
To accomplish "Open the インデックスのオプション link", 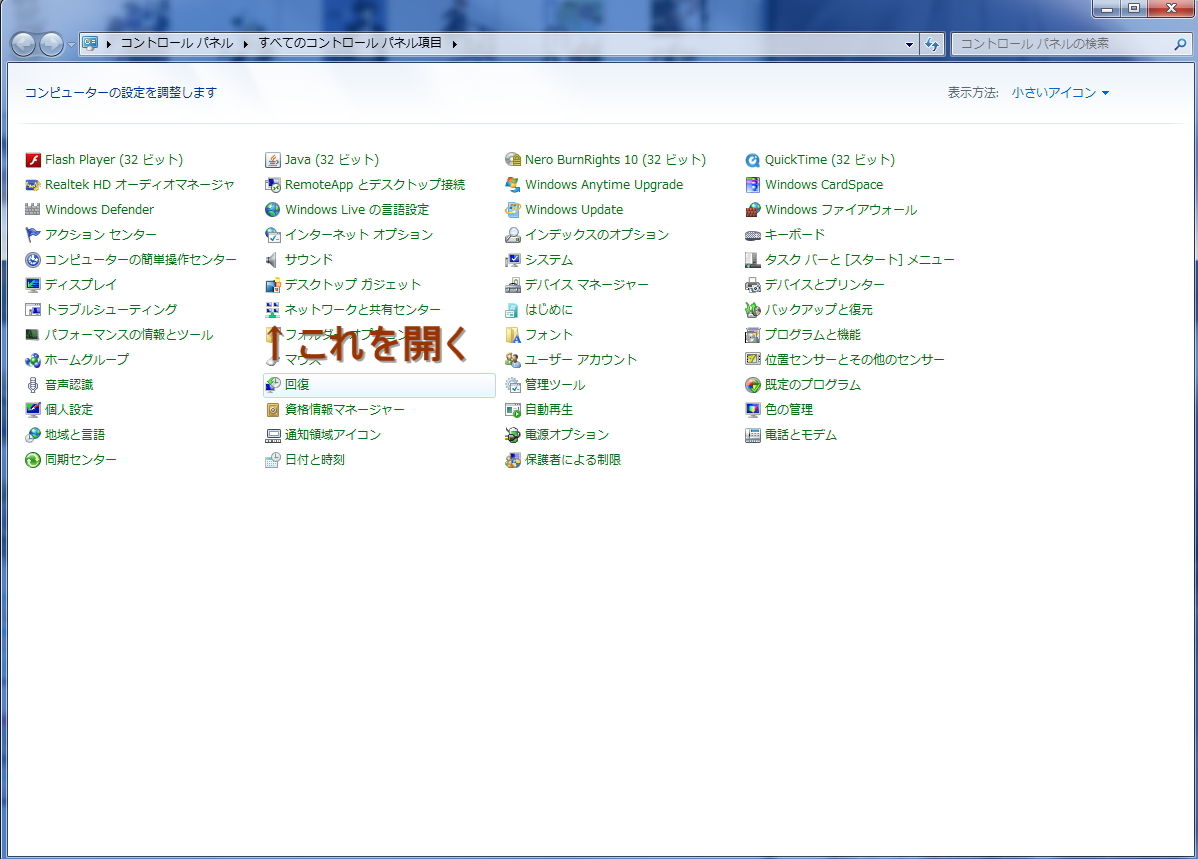I will tap(597, 235).
